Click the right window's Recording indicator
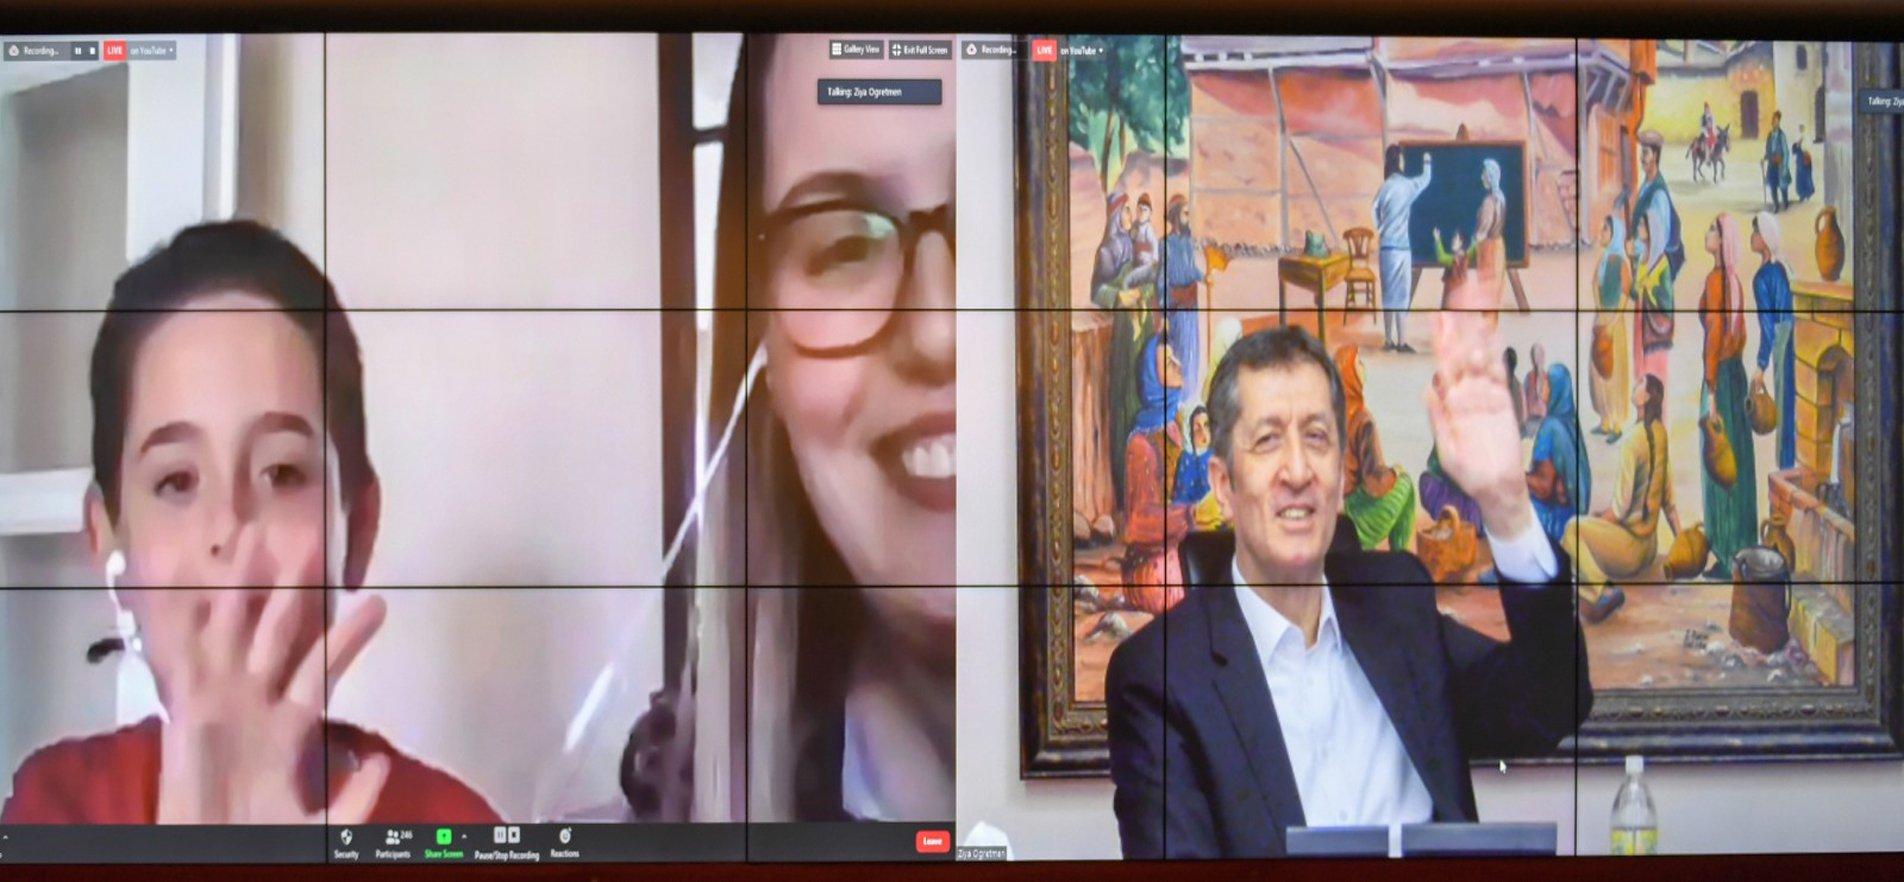1904x882 pixels. 992,49
